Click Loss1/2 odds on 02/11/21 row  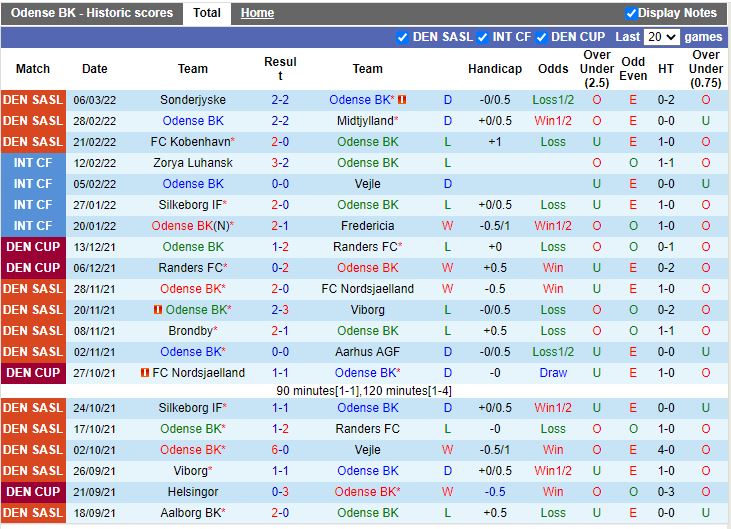[x=553, y=352]
